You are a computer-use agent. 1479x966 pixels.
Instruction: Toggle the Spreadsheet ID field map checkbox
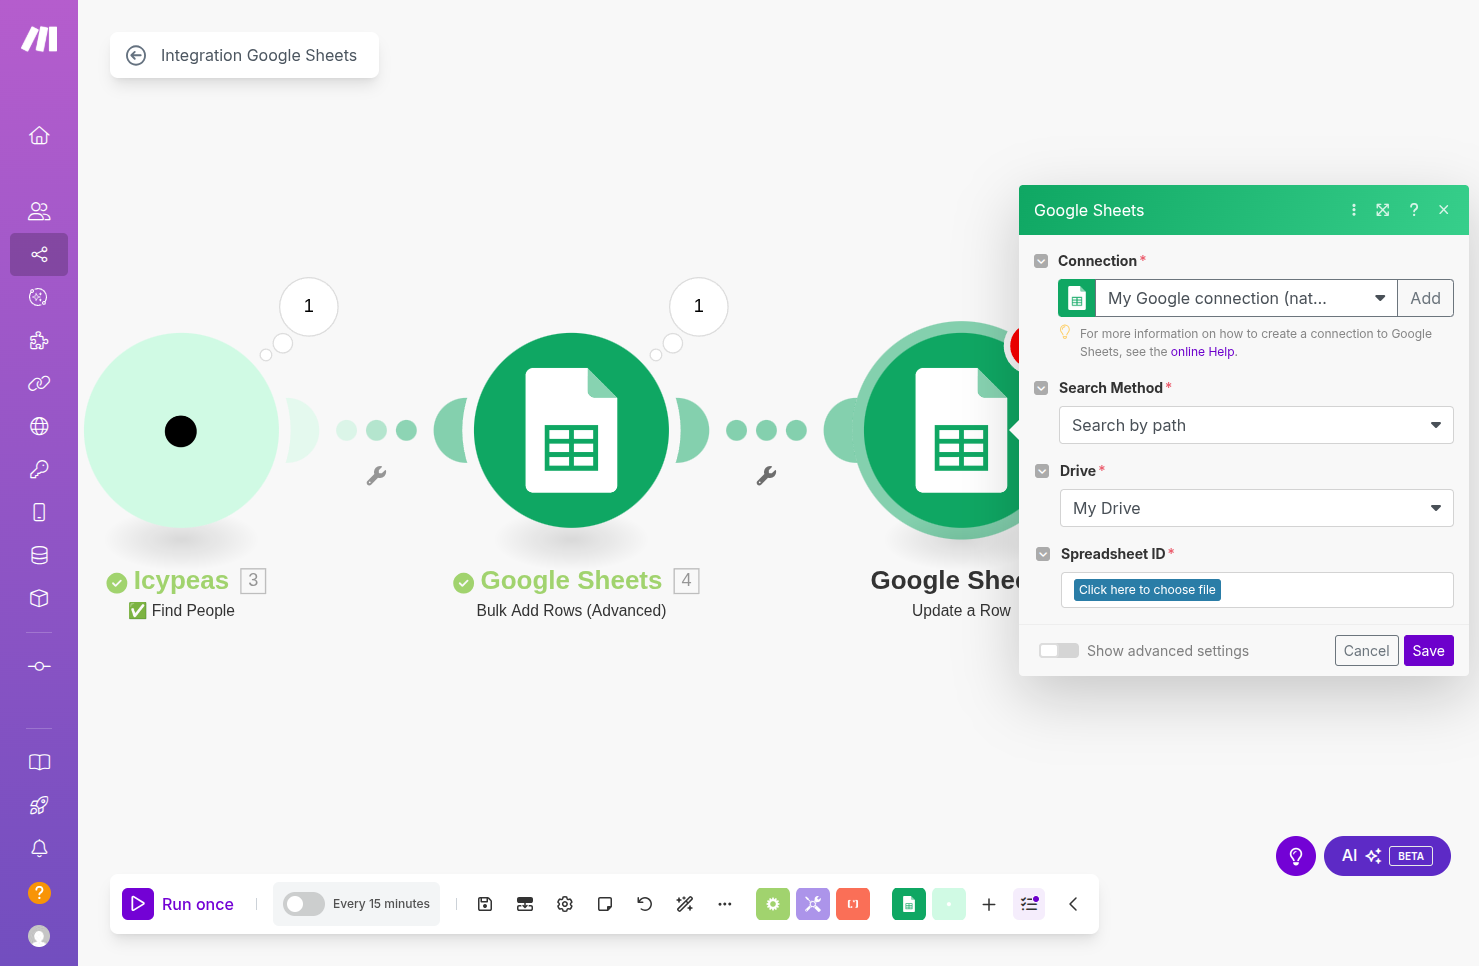(x=1043, y=554)
